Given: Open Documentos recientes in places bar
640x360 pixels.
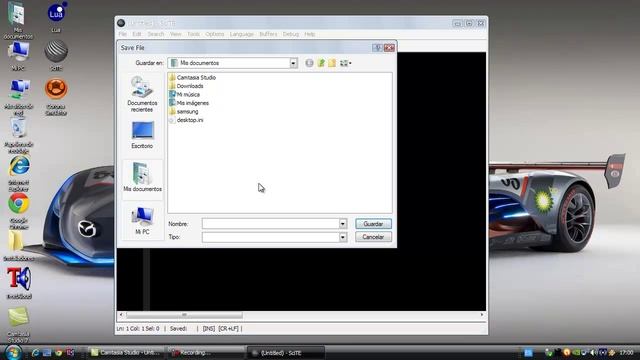Looking at the screenshot, I should coord(142,94).
